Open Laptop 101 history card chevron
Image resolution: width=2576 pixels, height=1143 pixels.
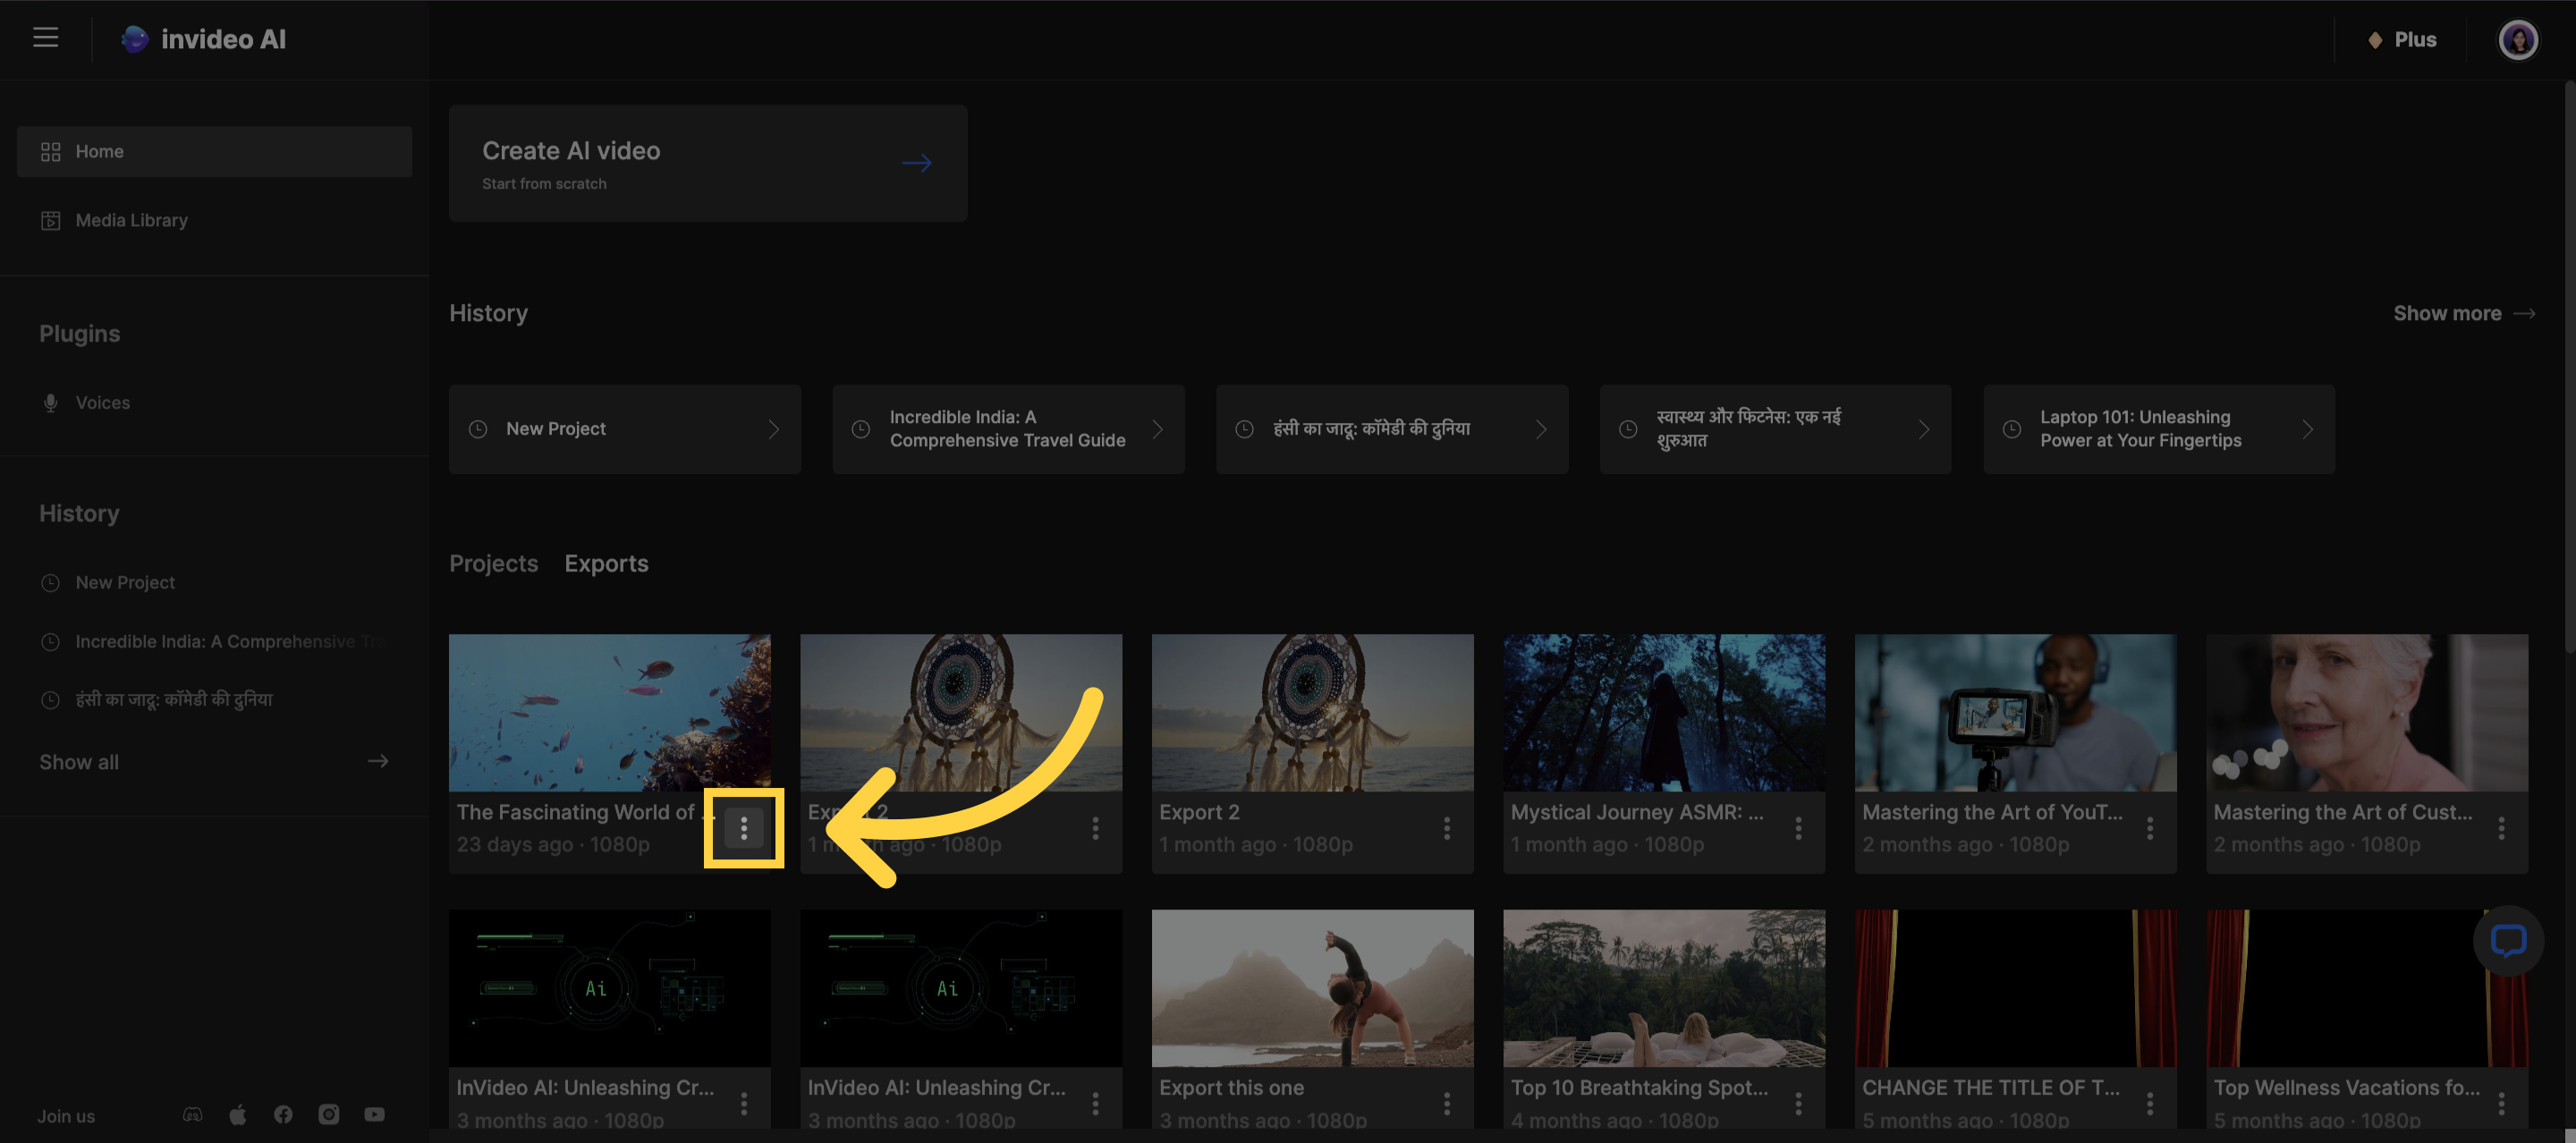pyautogui.click(x=2307, y=429)
